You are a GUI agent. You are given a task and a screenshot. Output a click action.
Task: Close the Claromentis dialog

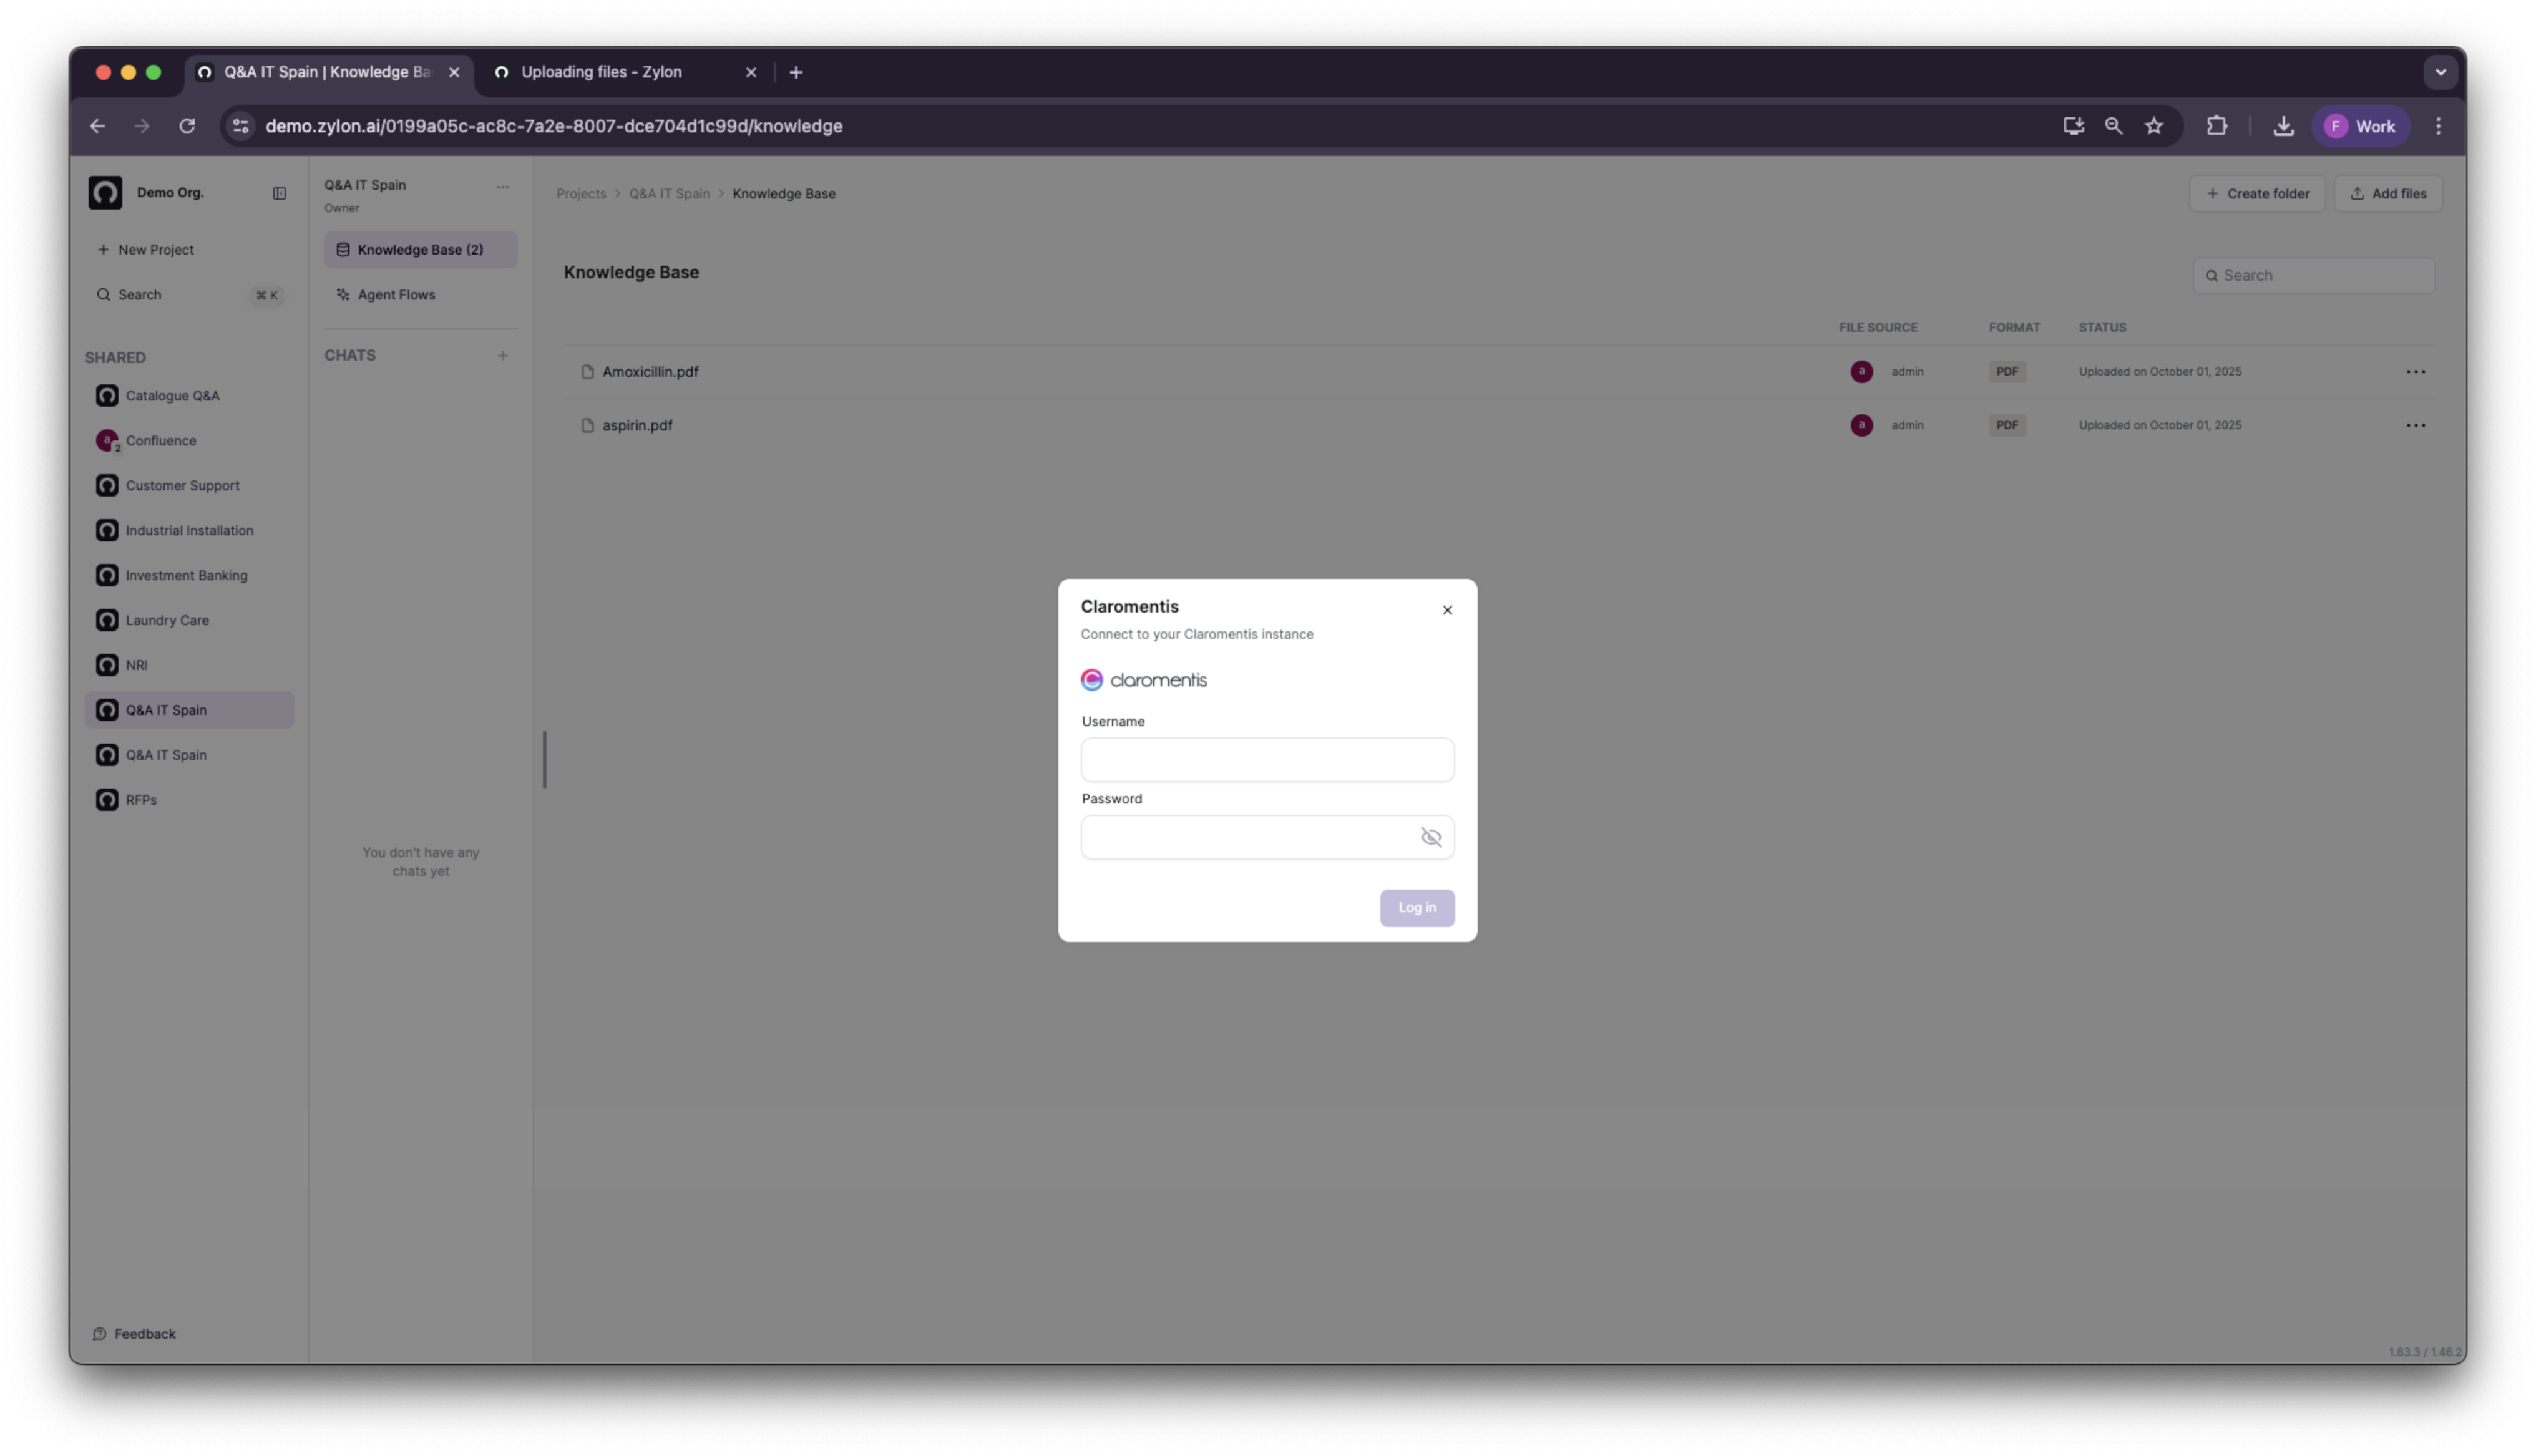coord(1446,610)
